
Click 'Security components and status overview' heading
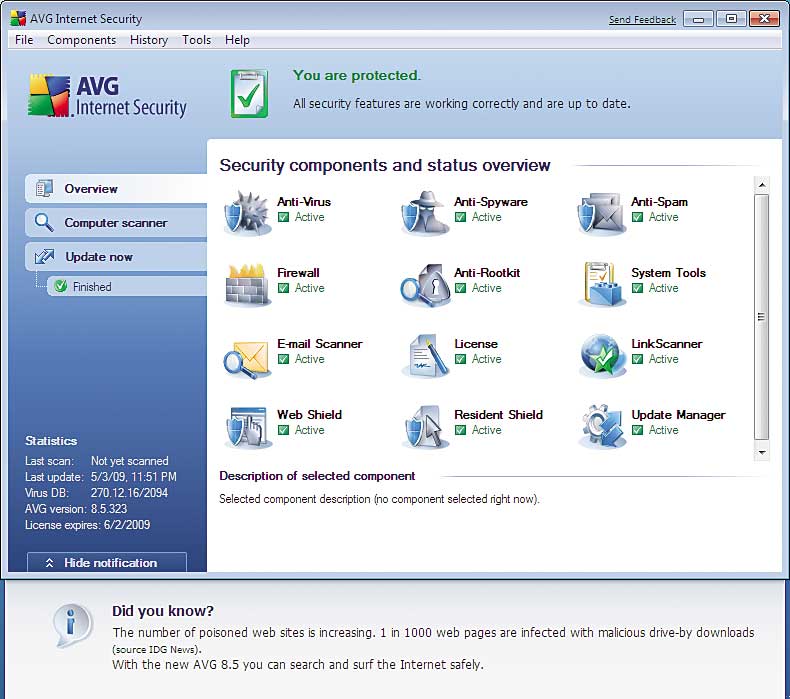(385, 165)
